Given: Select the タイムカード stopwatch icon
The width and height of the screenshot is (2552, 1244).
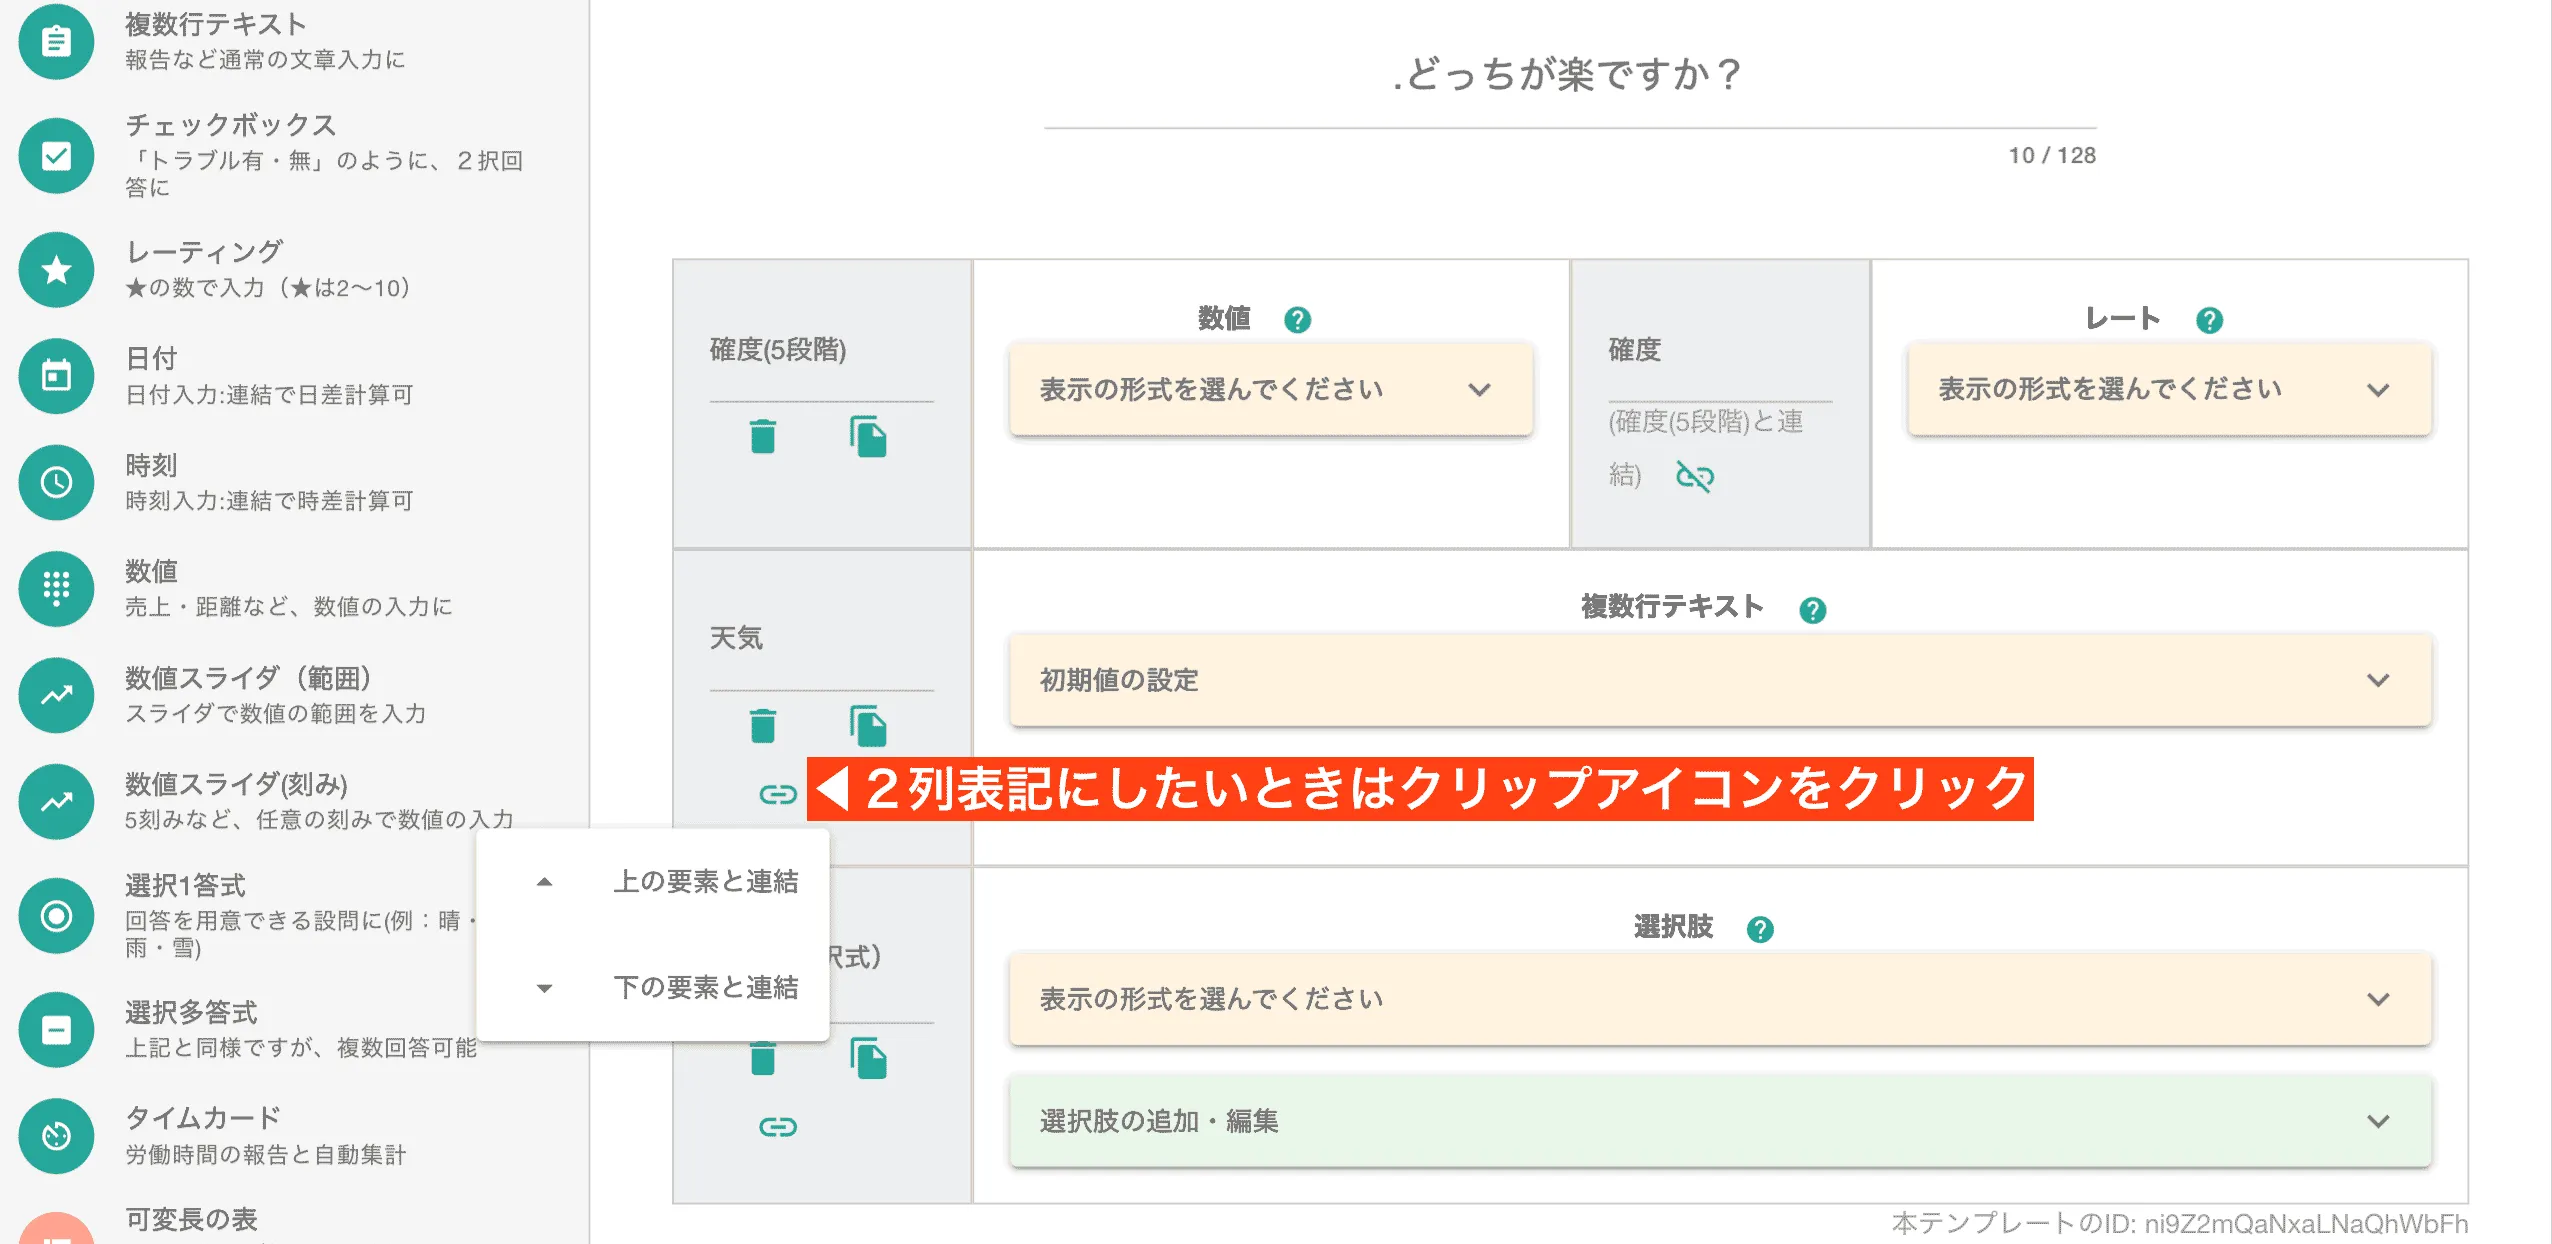Looking at the screenshot, I should point(55,1135).
